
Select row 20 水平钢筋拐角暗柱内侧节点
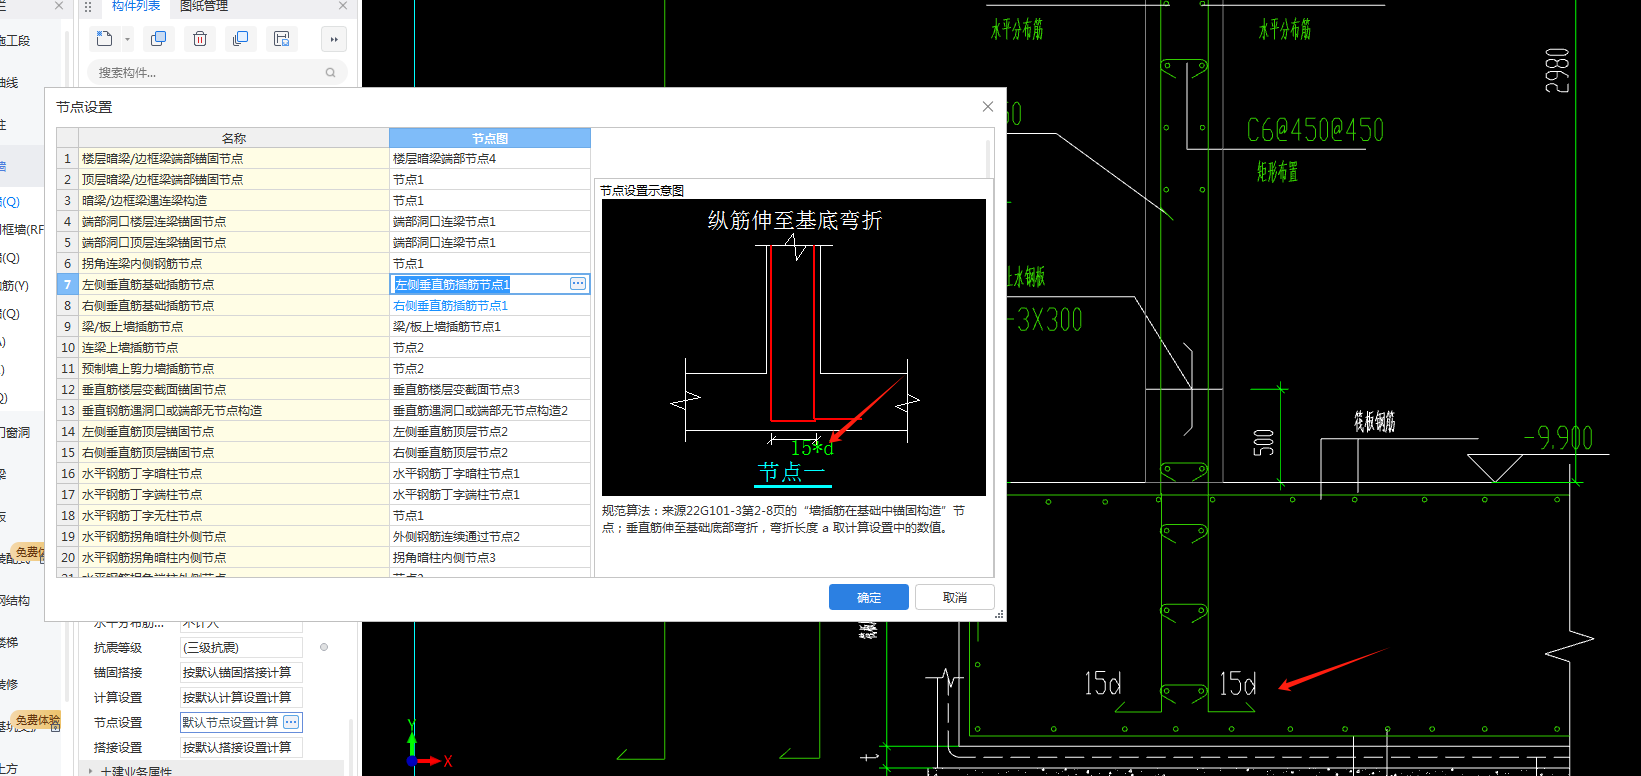tap(233, 557)
